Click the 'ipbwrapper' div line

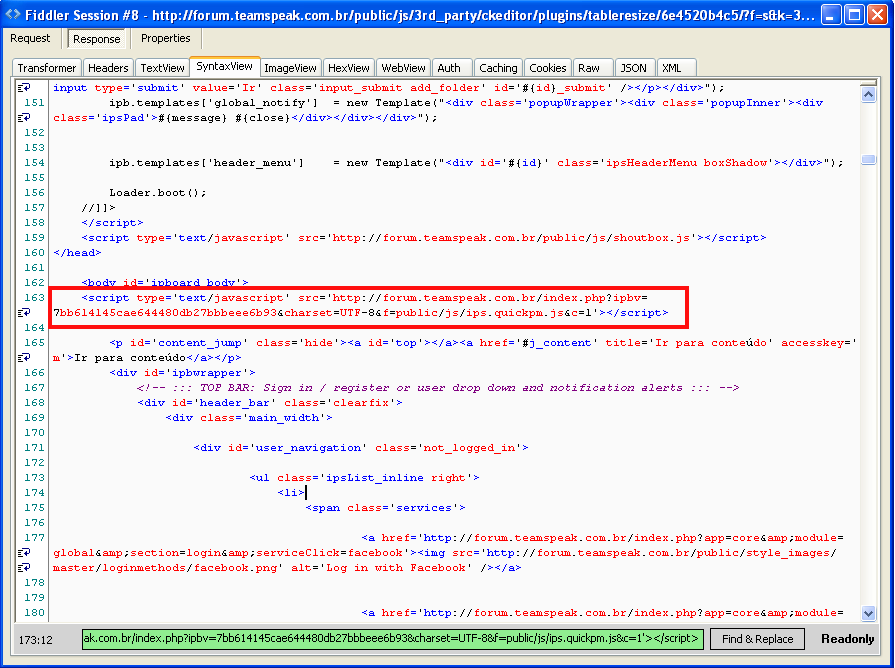click(183, 373)
